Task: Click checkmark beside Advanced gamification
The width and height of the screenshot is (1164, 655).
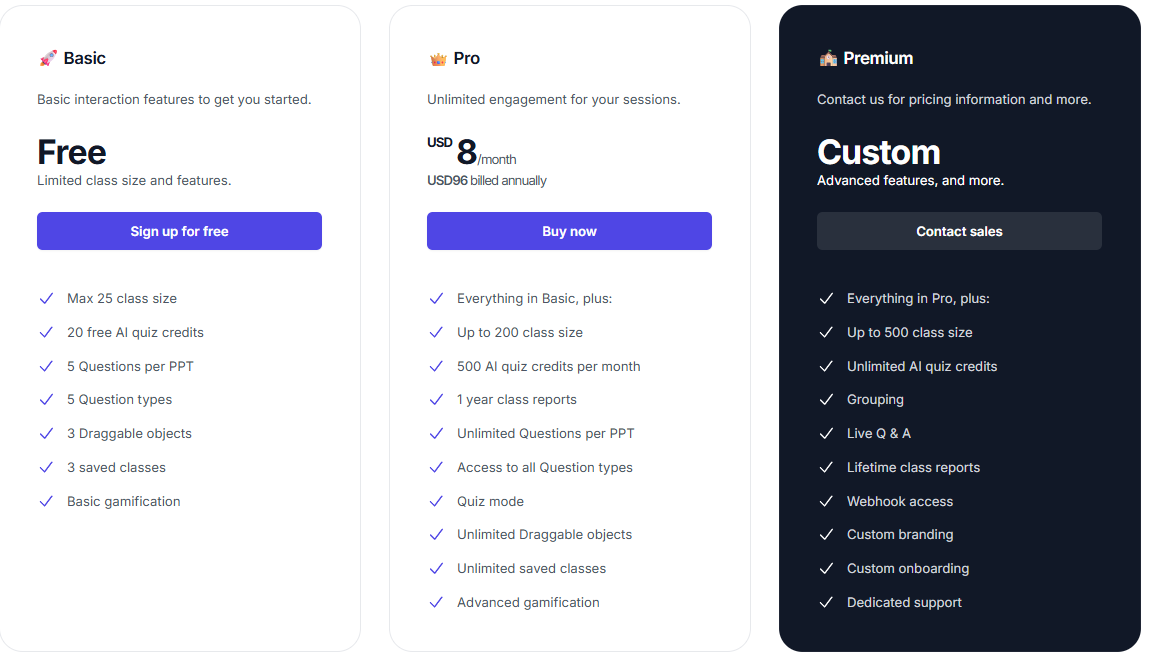Action: coord(436,602)
